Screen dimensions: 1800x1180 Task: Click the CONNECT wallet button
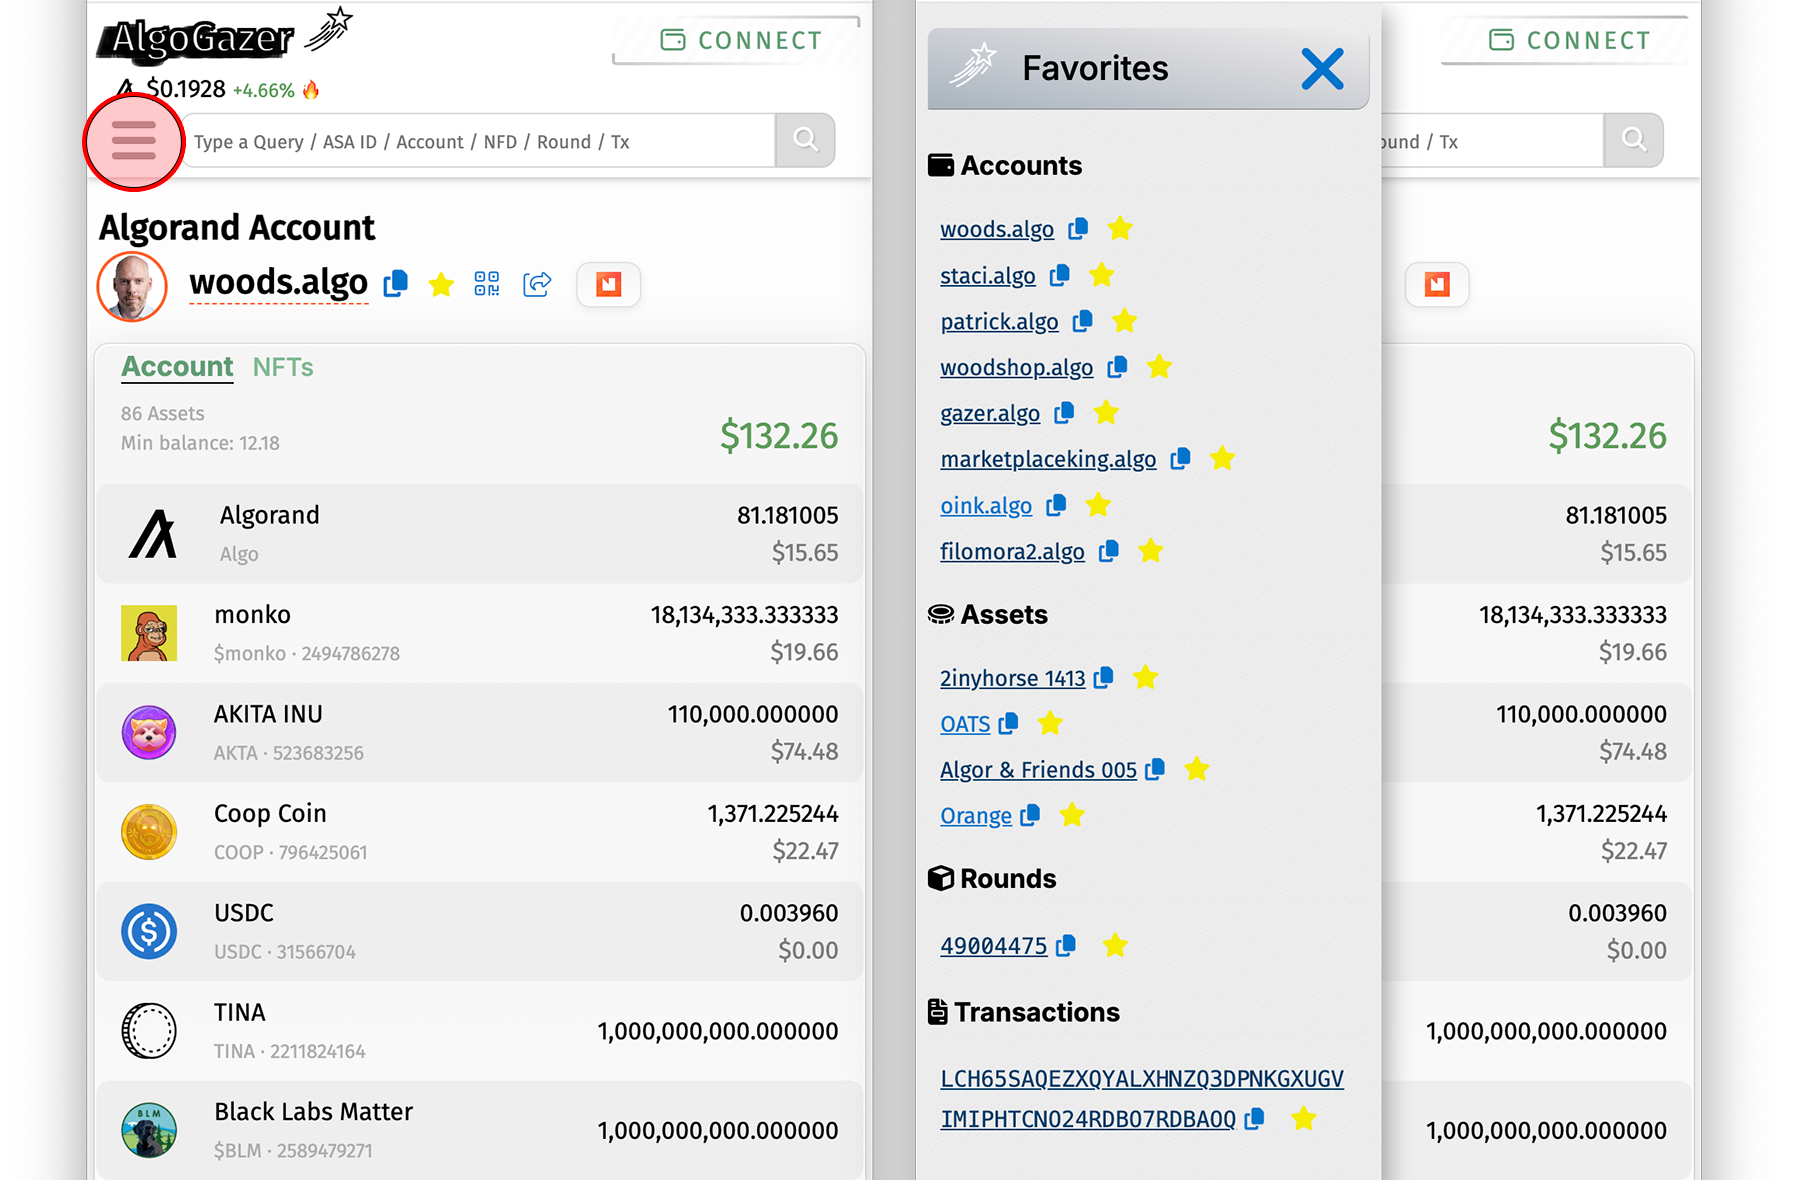click(x=737, y=41)
